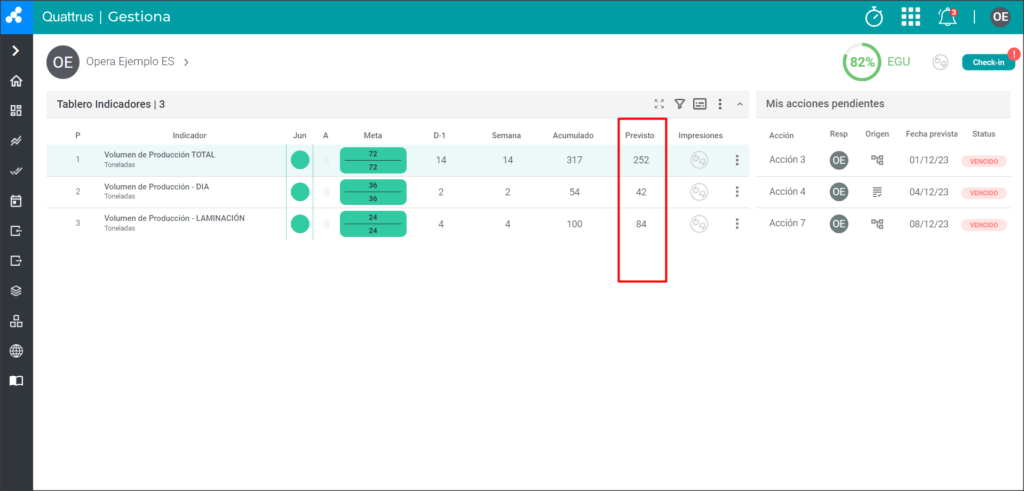Expand Opera Ejemplo ES breadcrumb chevron
This screenshot has height=491, width=1024.
(x=186, y=63)
